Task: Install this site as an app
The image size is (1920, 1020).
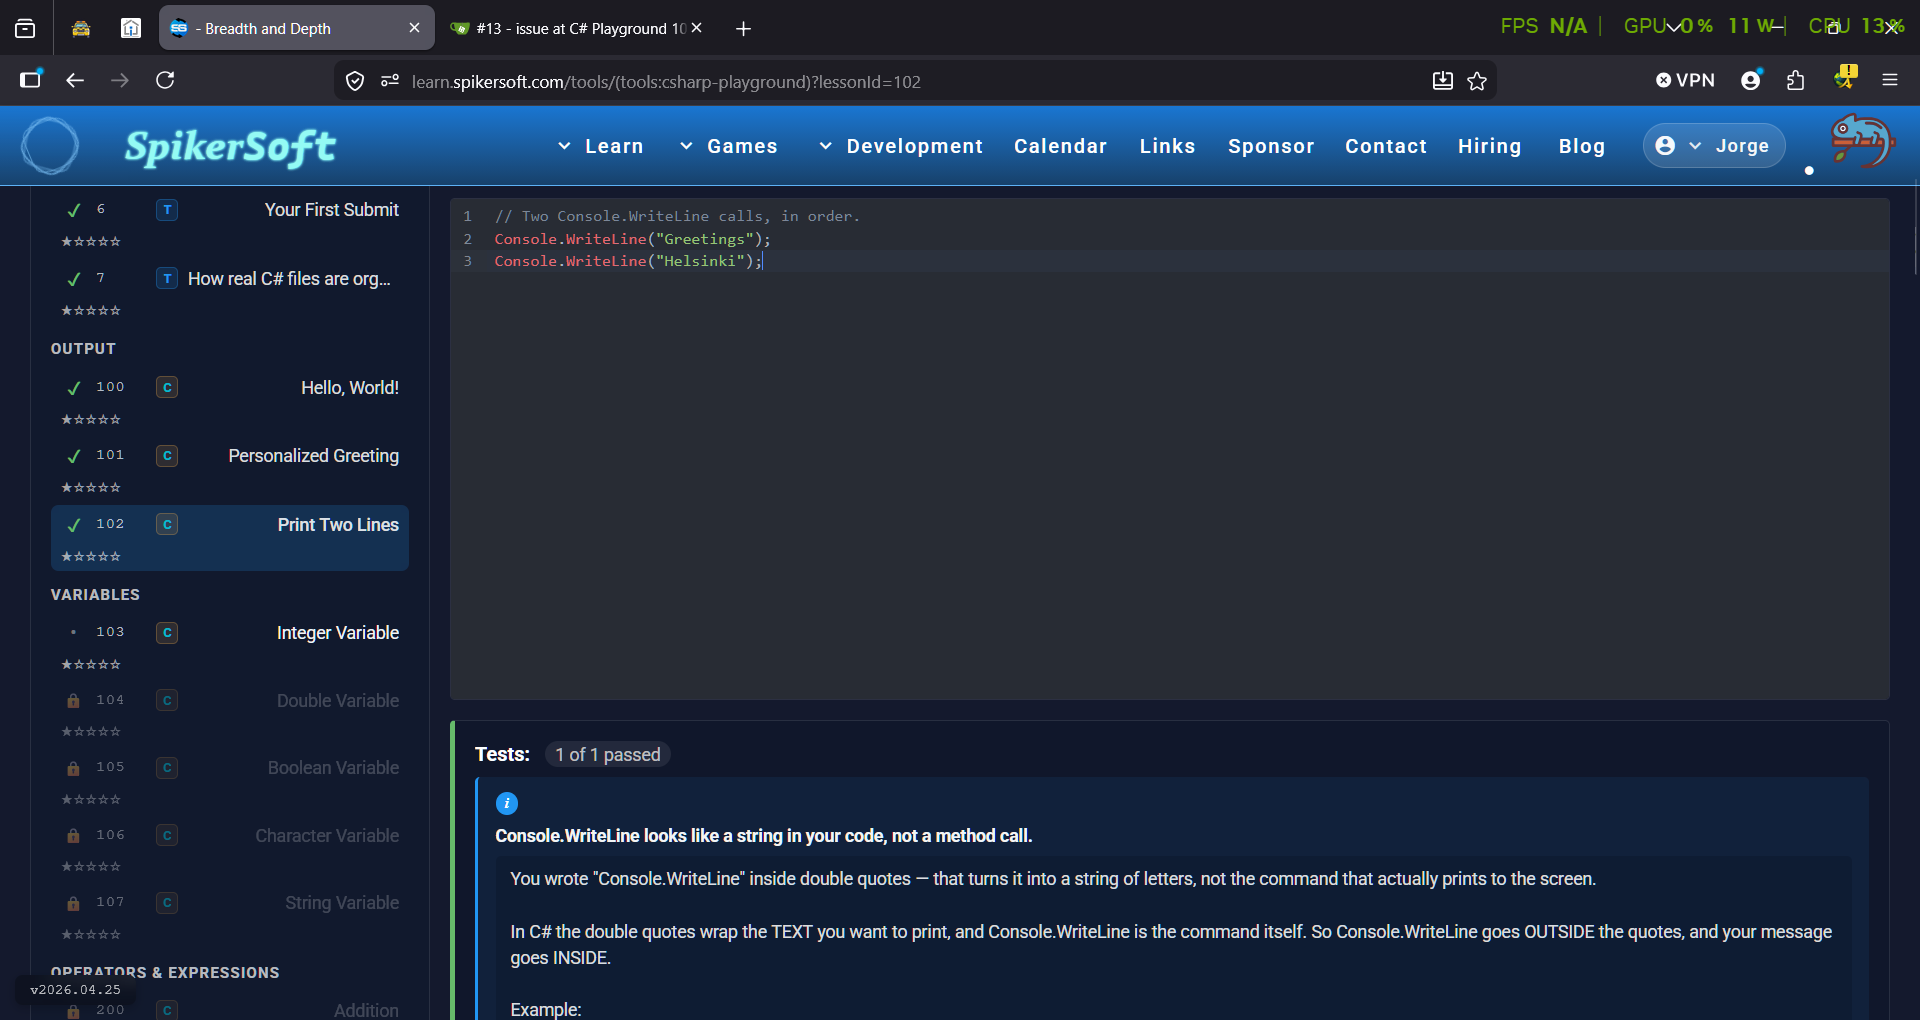Action: pyautogui.click(x=1442, y=81)
